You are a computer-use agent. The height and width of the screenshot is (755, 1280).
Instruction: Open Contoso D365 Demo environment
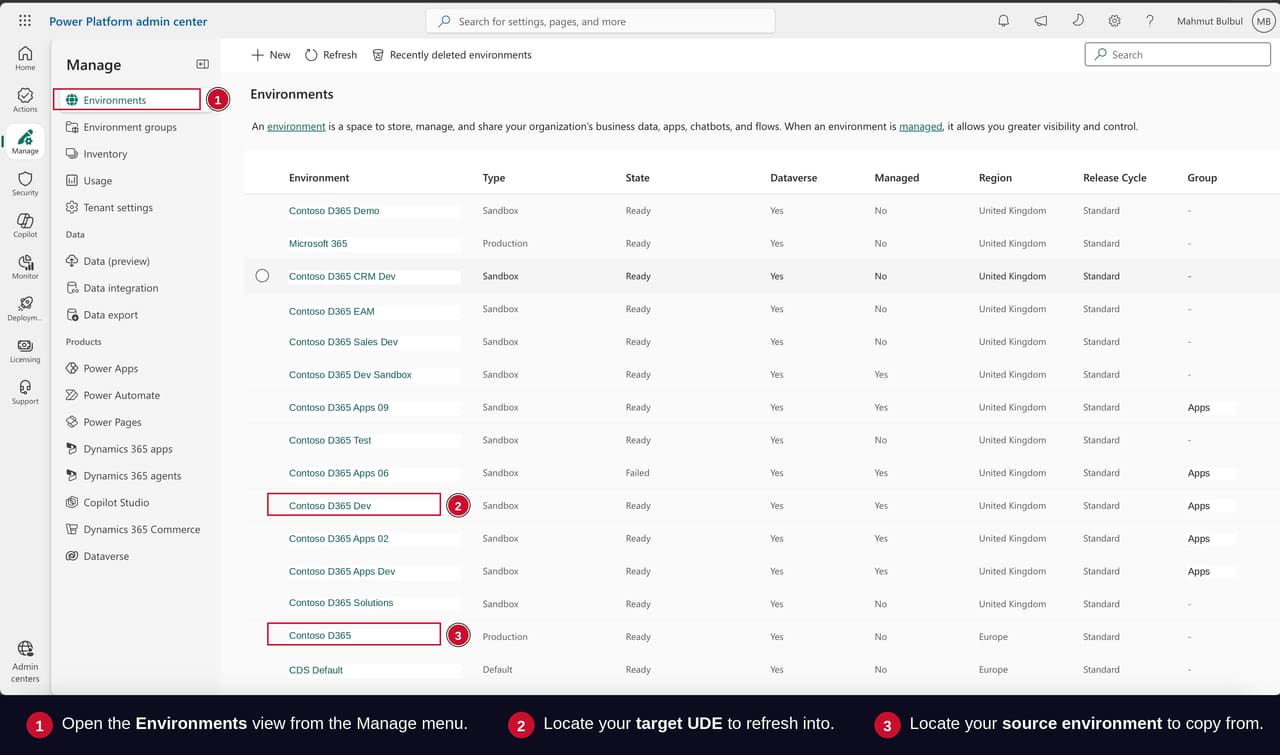334,211
